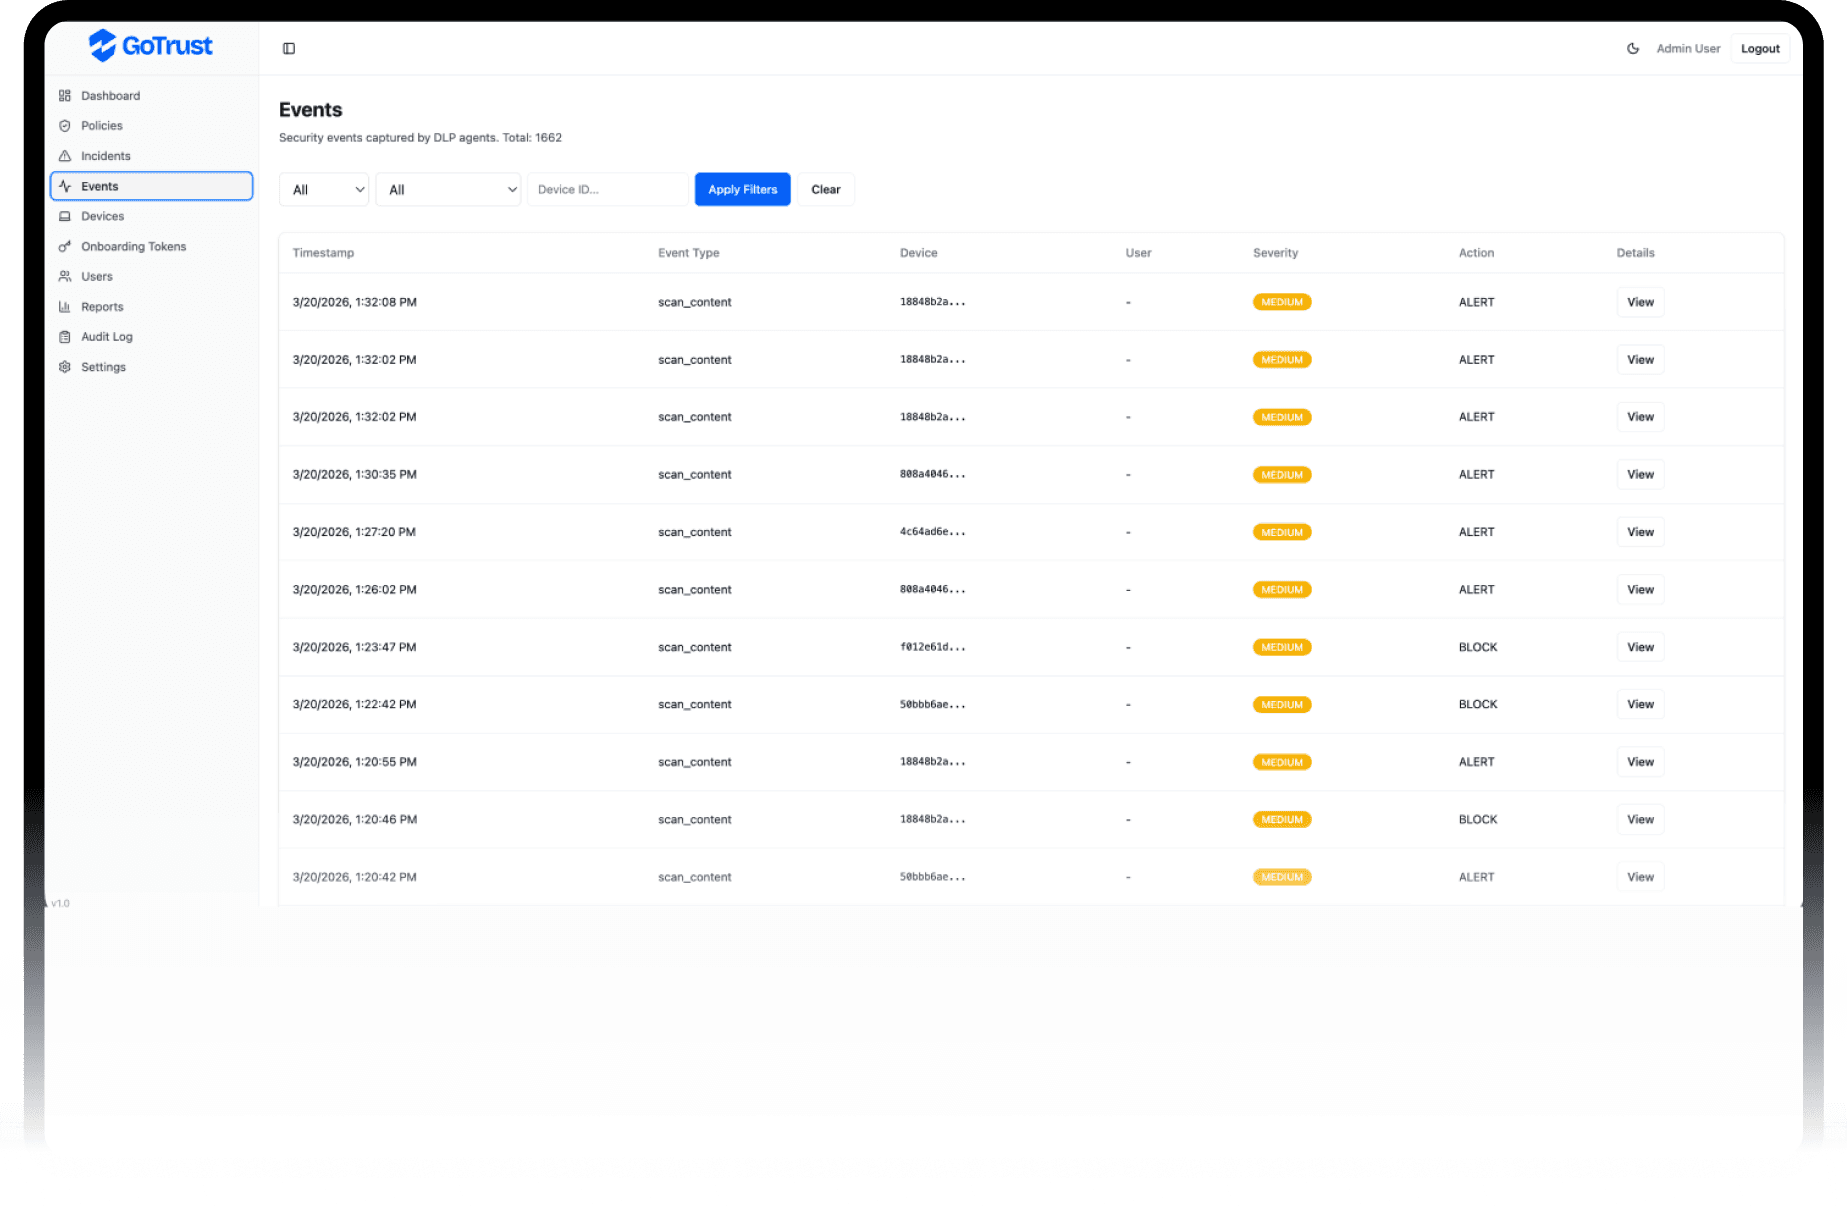
Task: View details of 1:20:55 PM event
Action: (x=1640, y=762)
